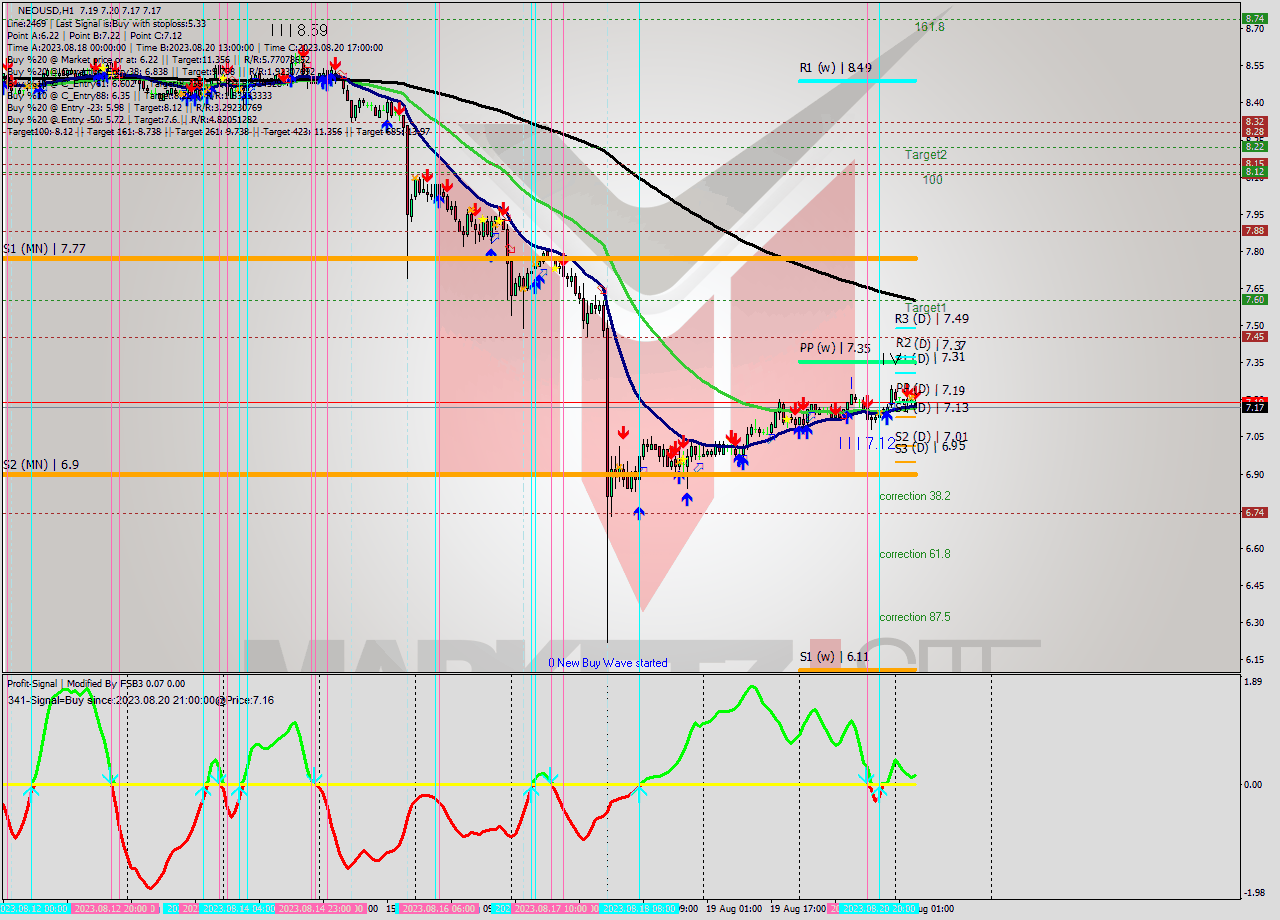Click the 7.45 red price tag
The height and width of the screenshot is (920, 1280).
click(1254, 336)
